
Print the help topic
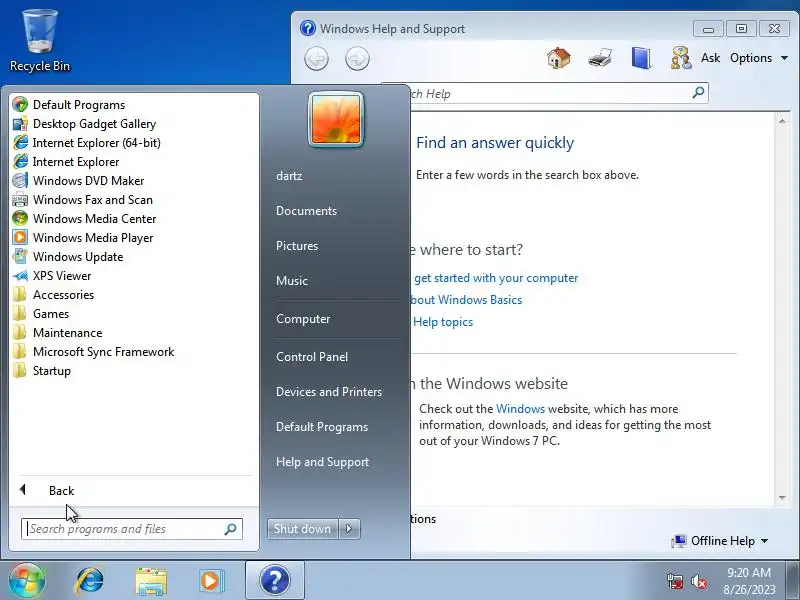(600, 58)
